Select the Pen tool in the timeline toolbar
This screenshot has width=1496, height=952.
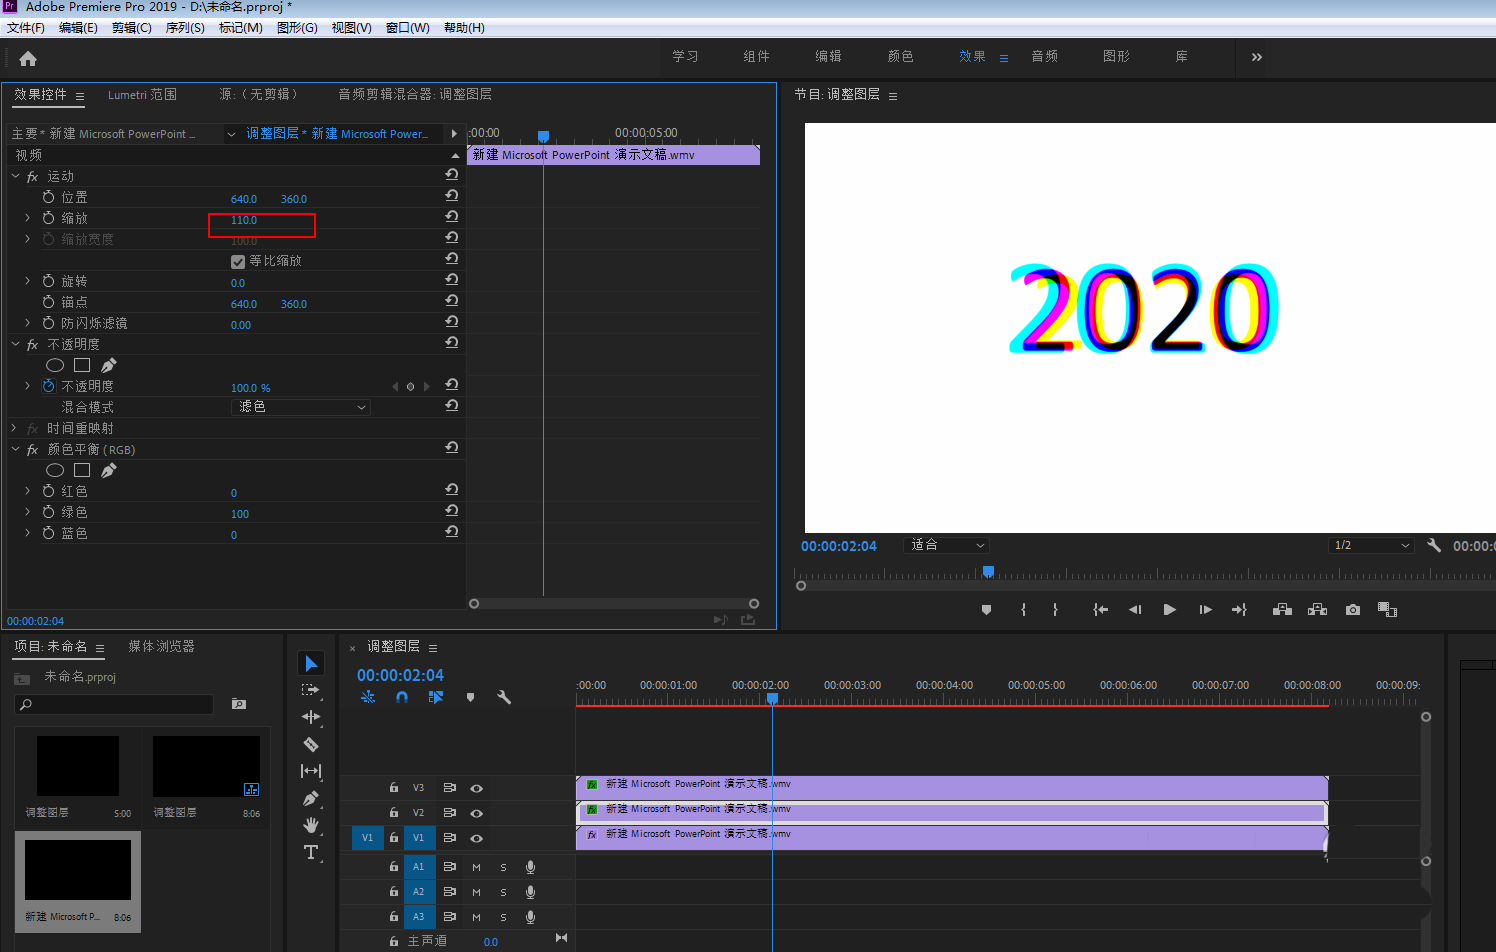(x=311, y=798)
